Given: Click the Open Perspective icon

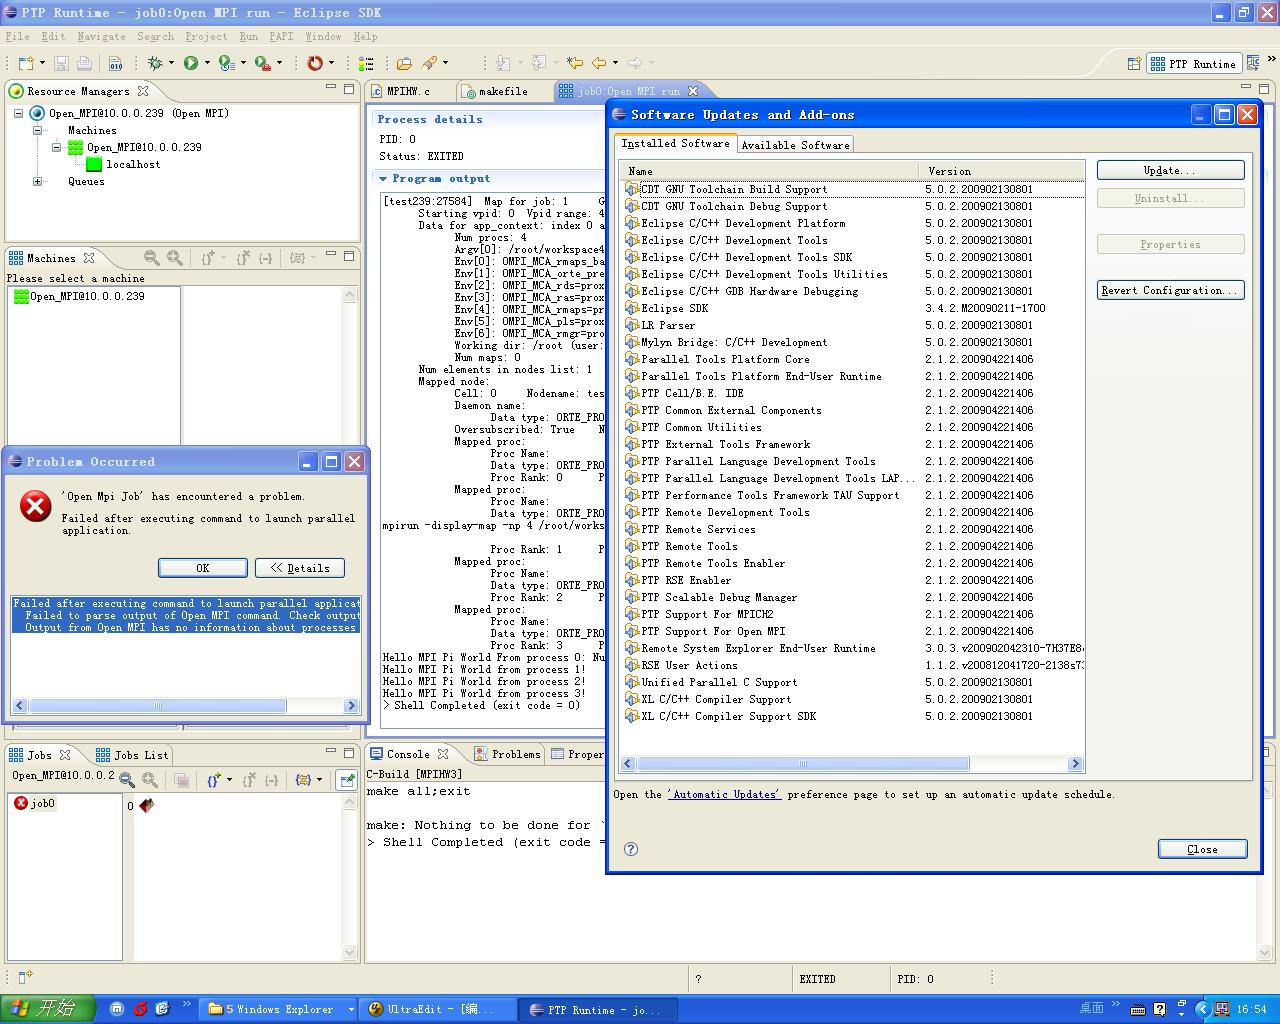Looking at the screenshot, I should tap(1134, 63).
